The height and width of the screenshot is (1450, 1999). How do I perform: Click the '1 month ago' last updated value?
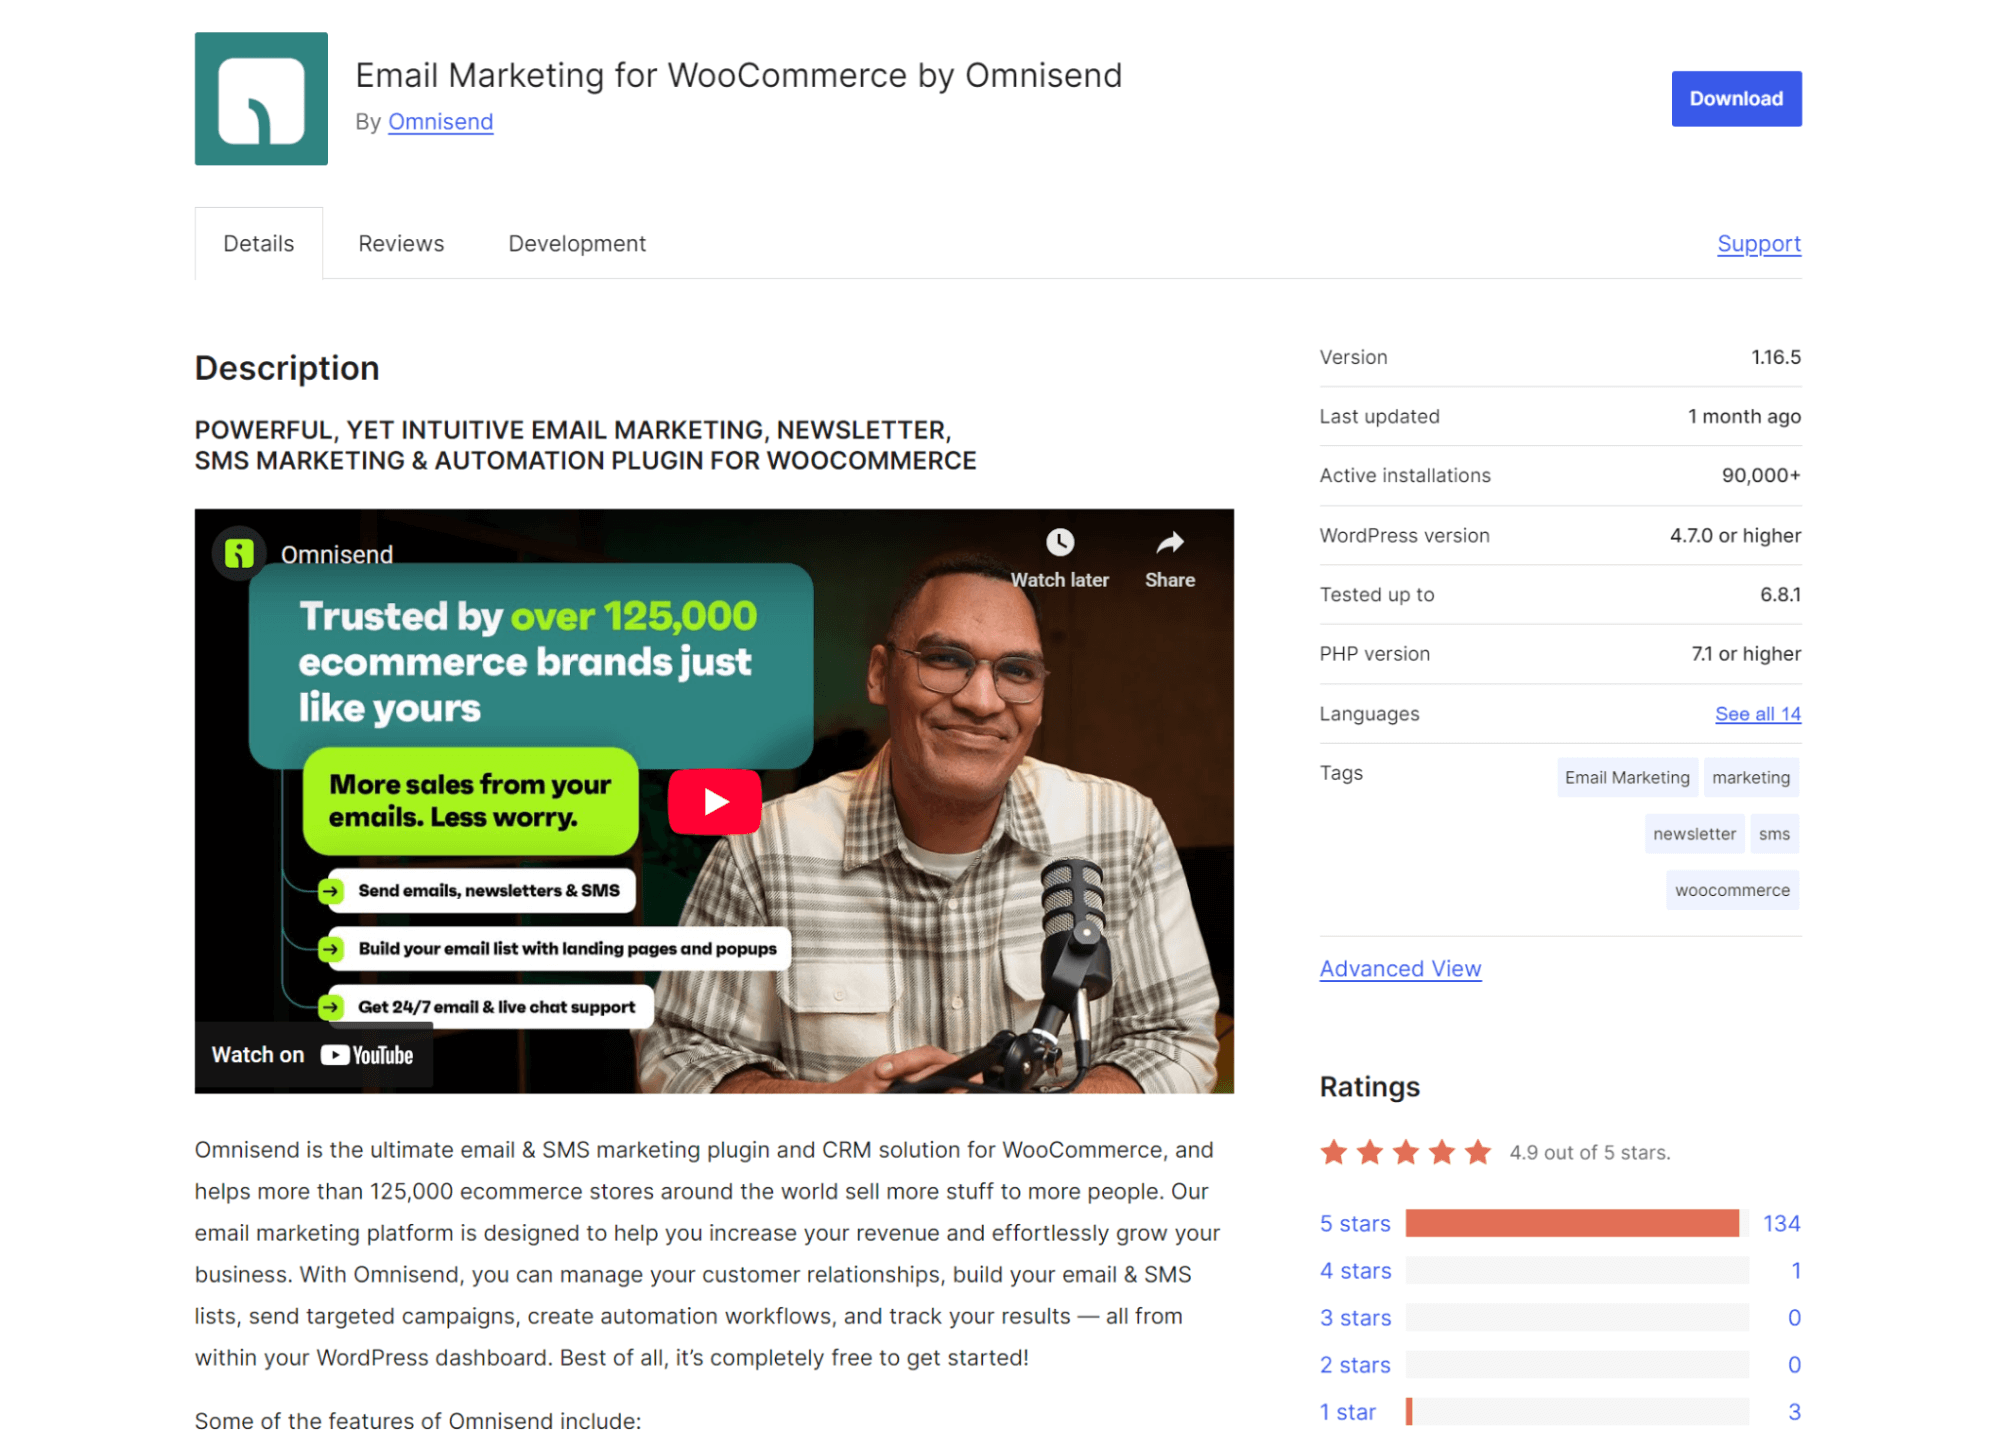[x=1743, y=416]
